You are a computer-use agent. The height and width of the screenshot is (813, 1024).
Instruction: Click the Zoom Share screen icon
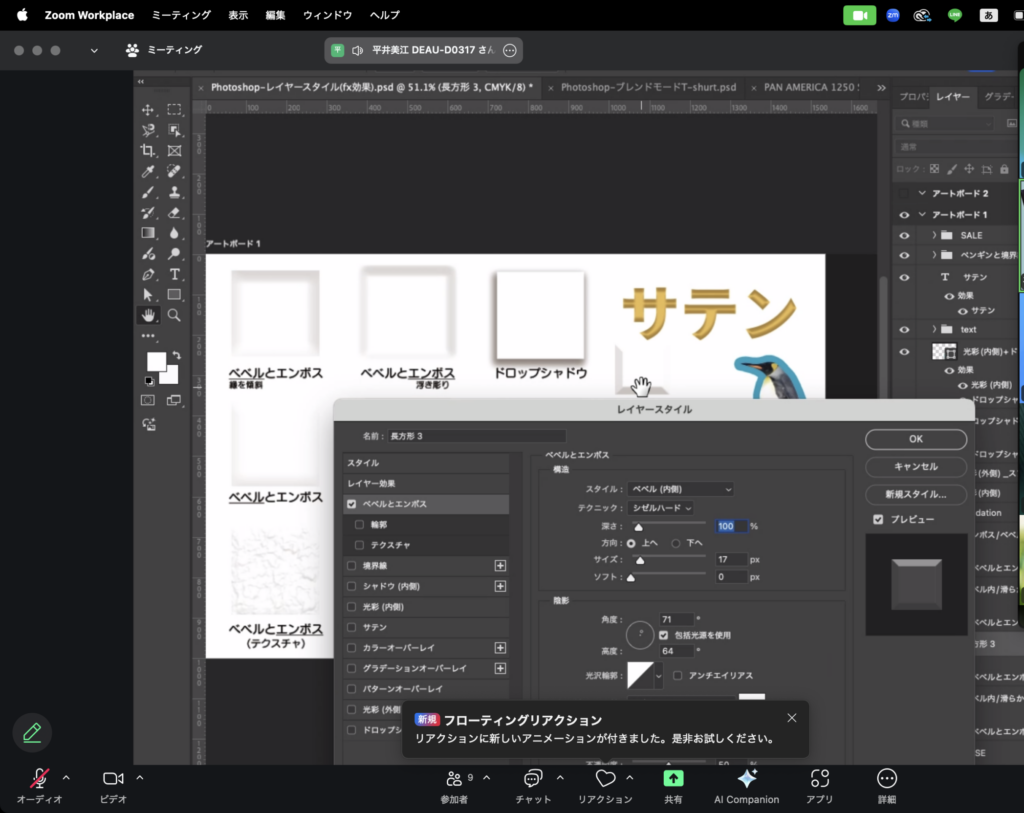pos(673,778)
